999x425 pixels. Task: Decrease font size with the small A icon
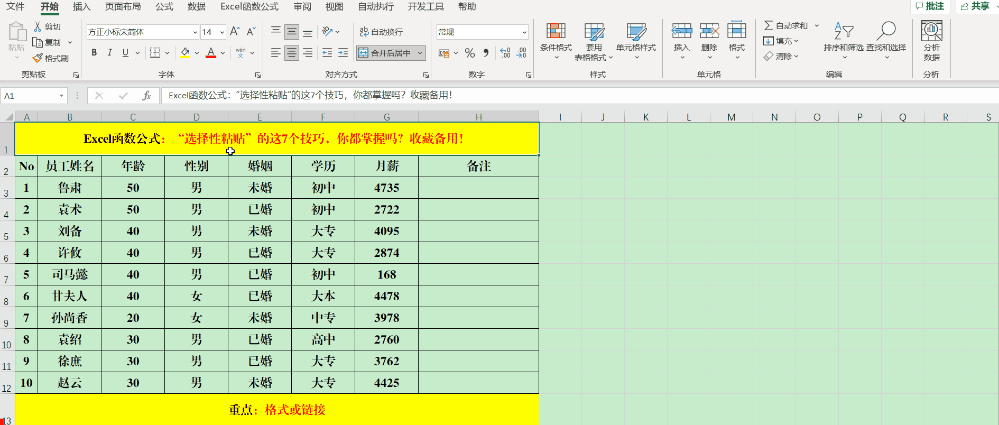click(x=251, y=31)
